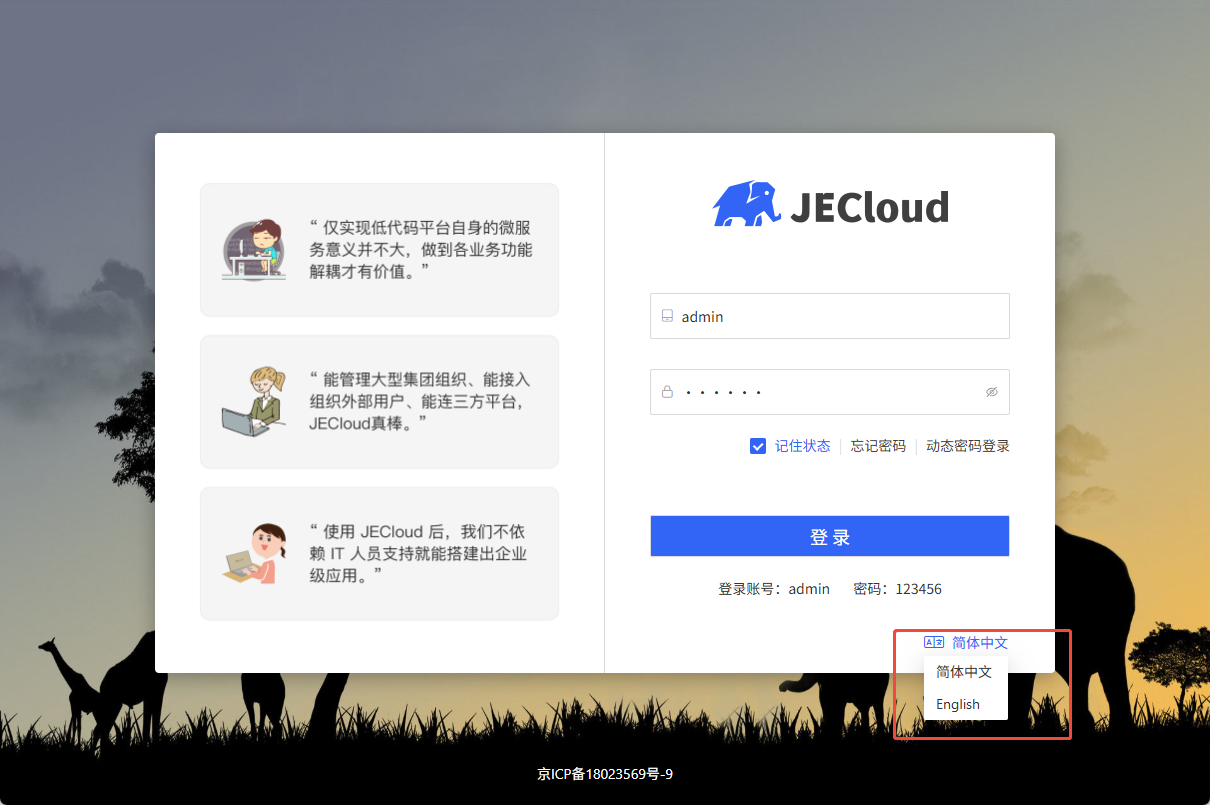The width and height of the screenshot is (1210, 805).
Task: Open the 忘记密码 link
Action: coord(878,446)
